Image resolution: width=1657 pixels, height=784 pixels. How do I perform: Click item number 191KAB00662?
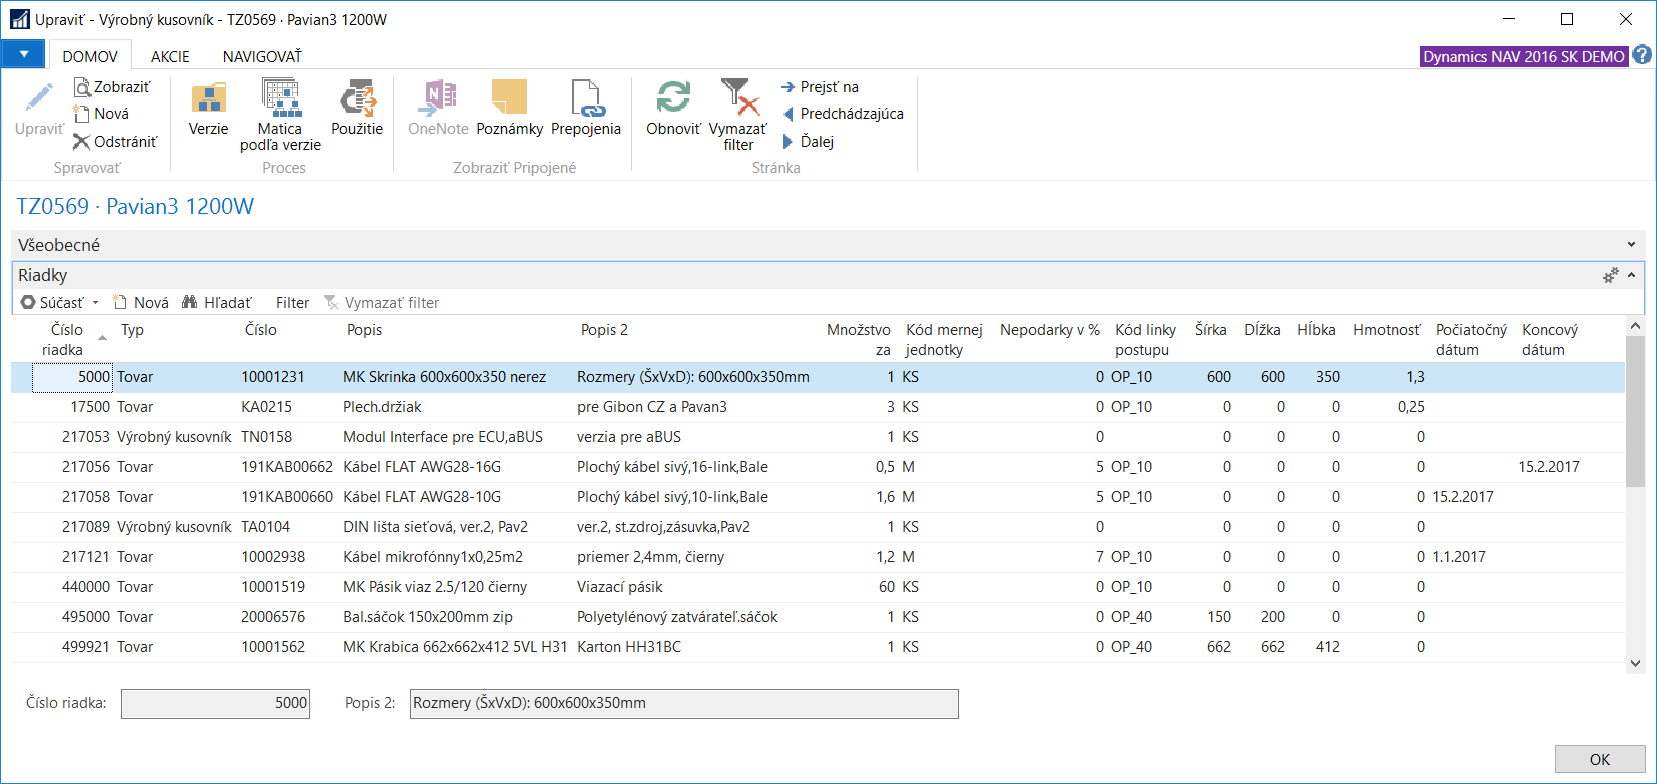point(287,467)
